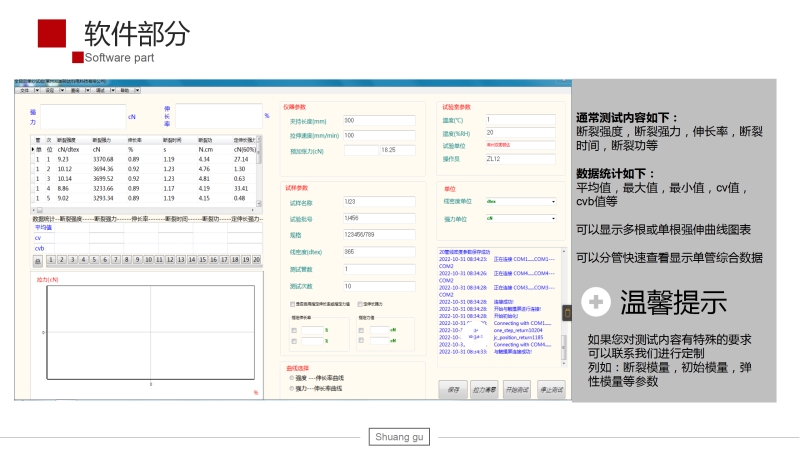
Task: Click the small dark side tab at window edge
Action: click(x=568, y=313)
